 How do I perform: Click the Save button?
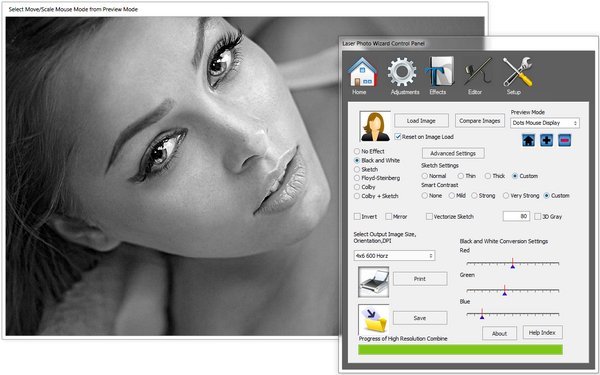[x=420, y=318]
